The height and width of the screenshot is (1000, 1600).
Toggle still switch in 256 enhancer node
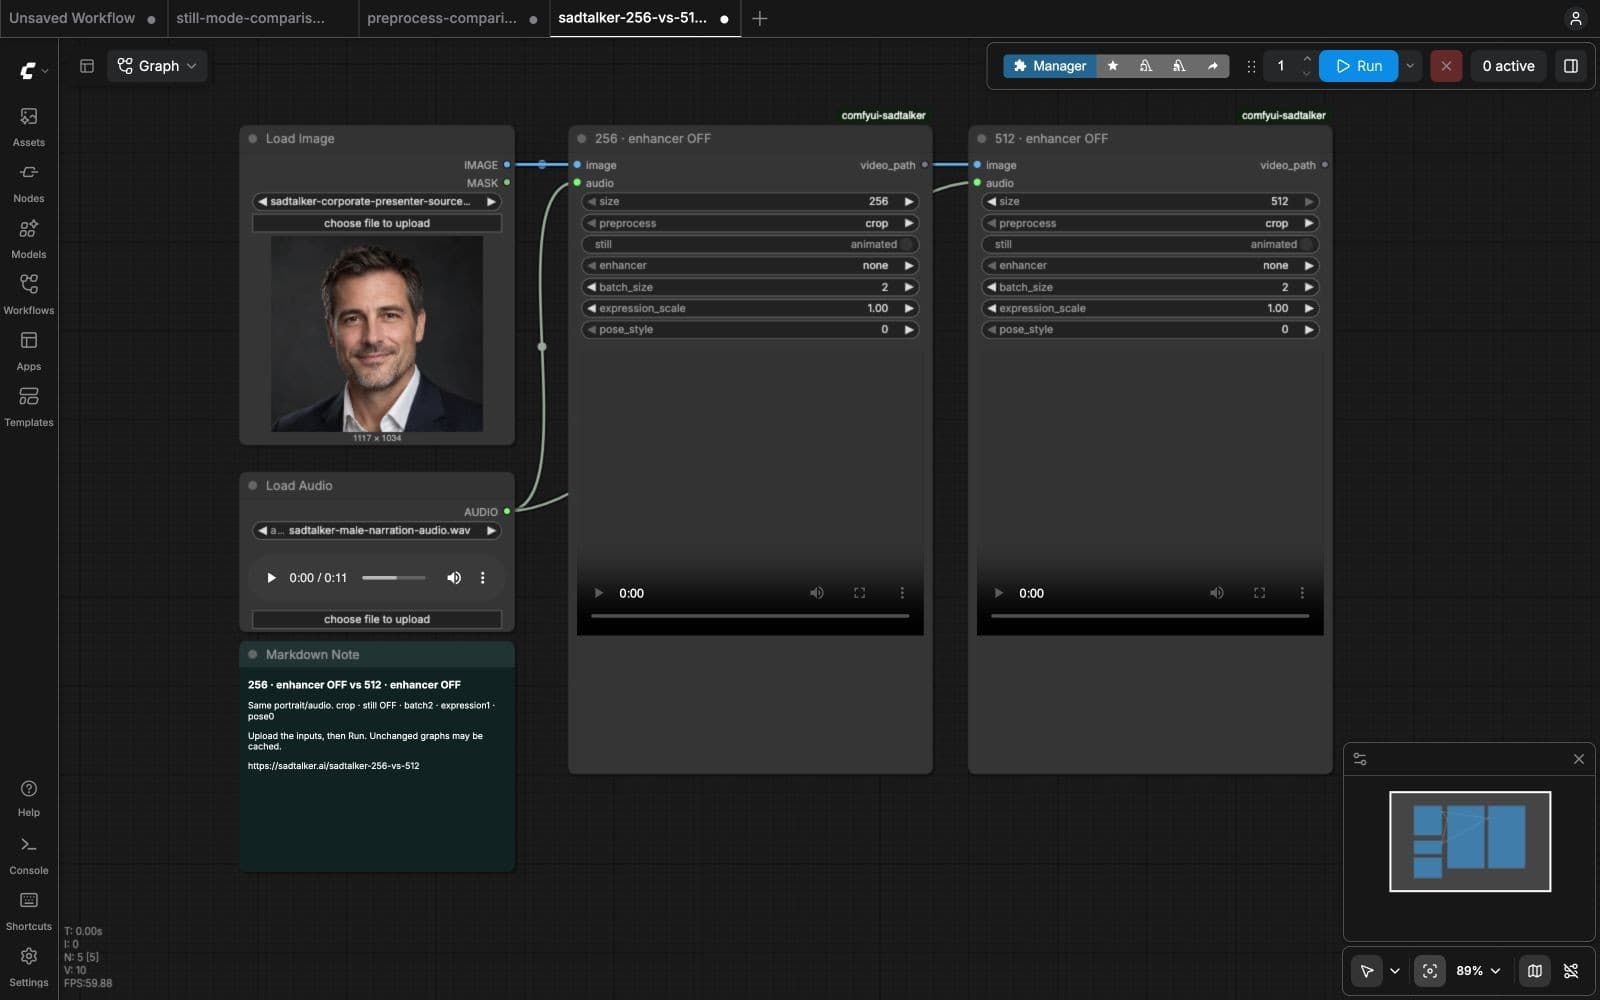750,244
